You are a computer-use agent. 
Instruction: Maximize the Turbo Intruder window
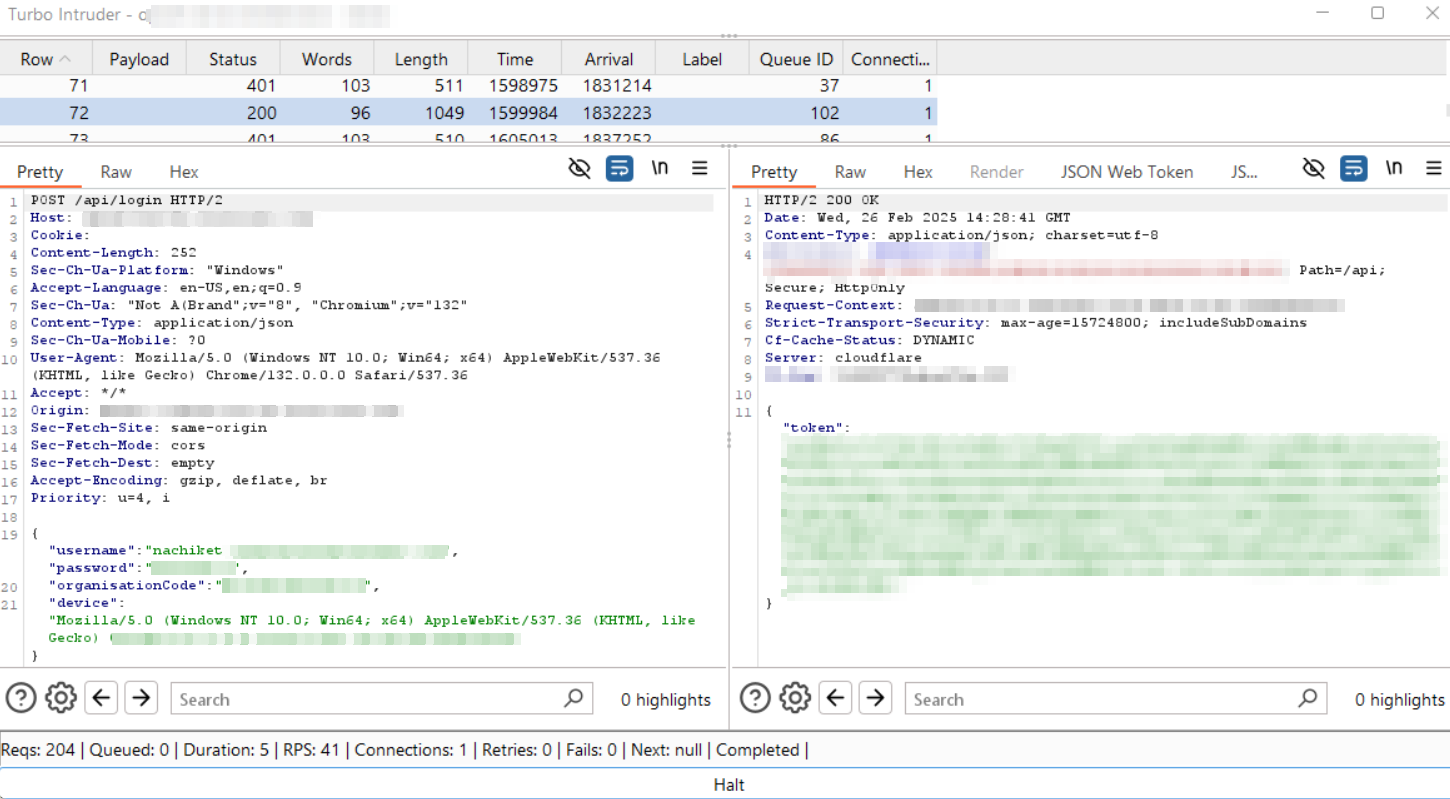[x=1377, y=13]
